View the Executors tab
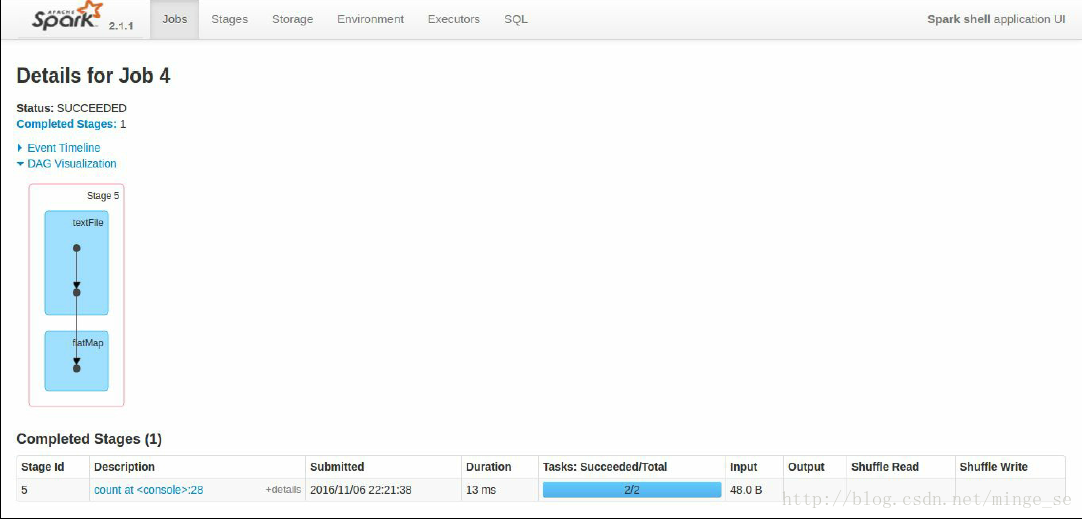The width and height of the screenshot is (1083, 519). click(x=454, y=19)
